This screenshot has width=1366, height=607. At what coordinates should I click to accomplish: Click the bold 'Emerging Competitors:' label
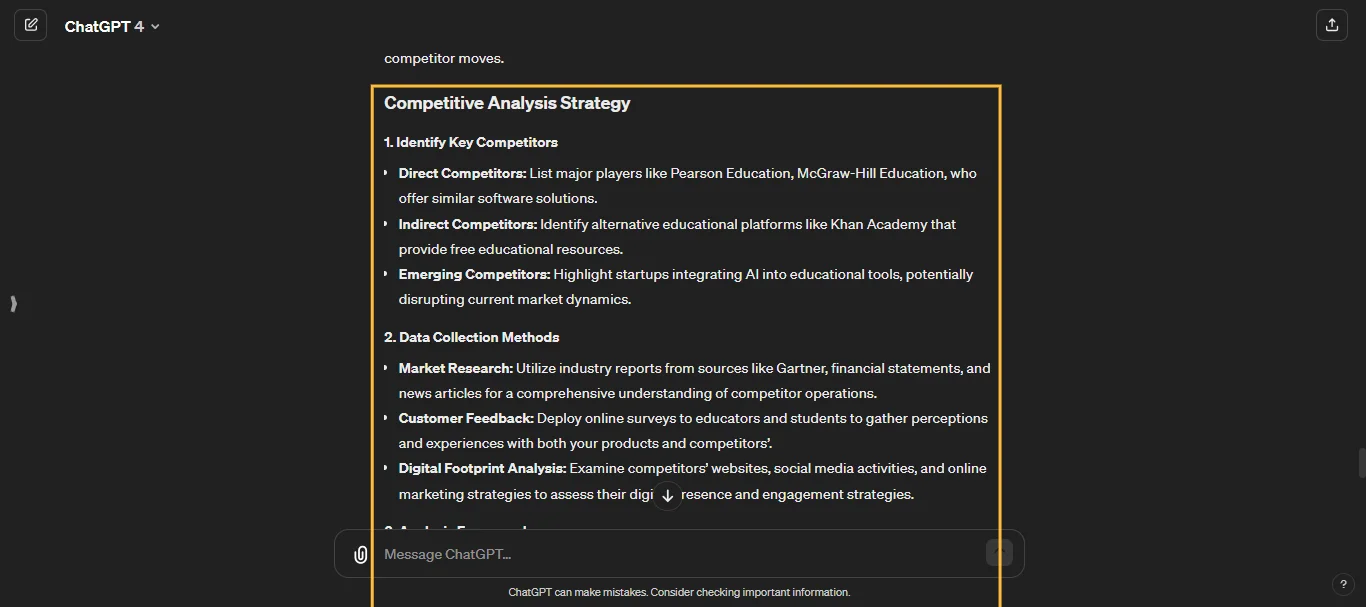pos(474,273)
